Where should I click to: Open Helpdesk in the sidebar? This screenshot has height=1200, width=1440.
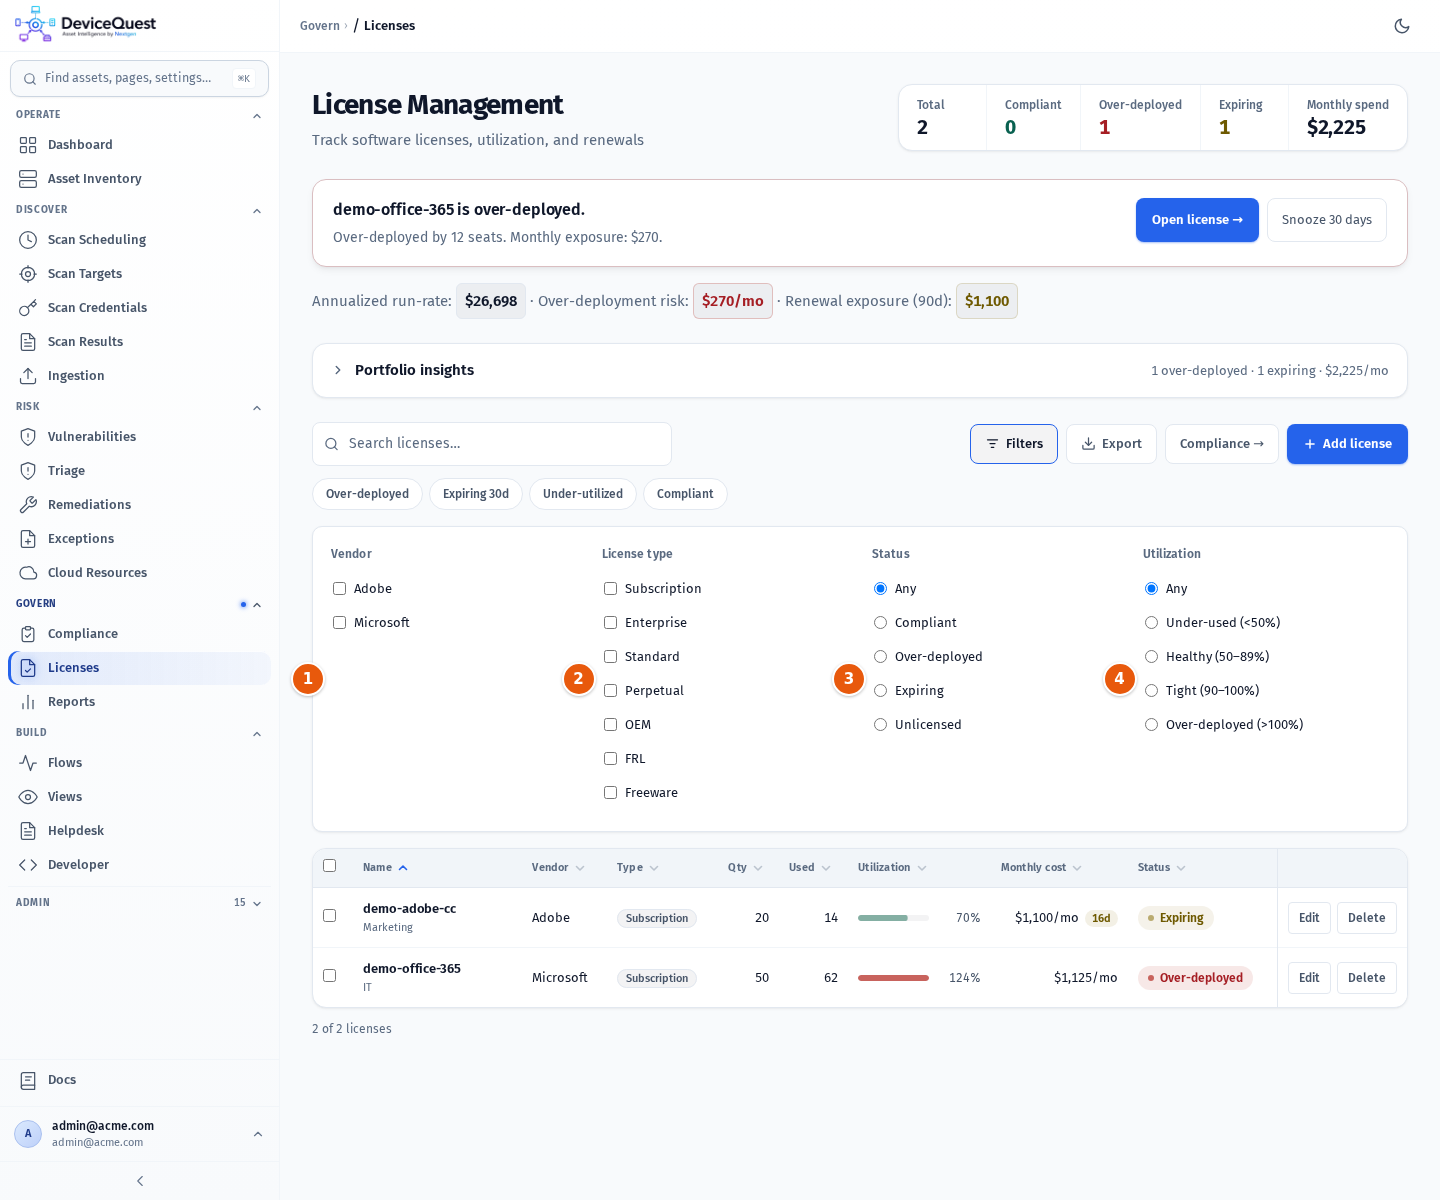click(139, 831)
